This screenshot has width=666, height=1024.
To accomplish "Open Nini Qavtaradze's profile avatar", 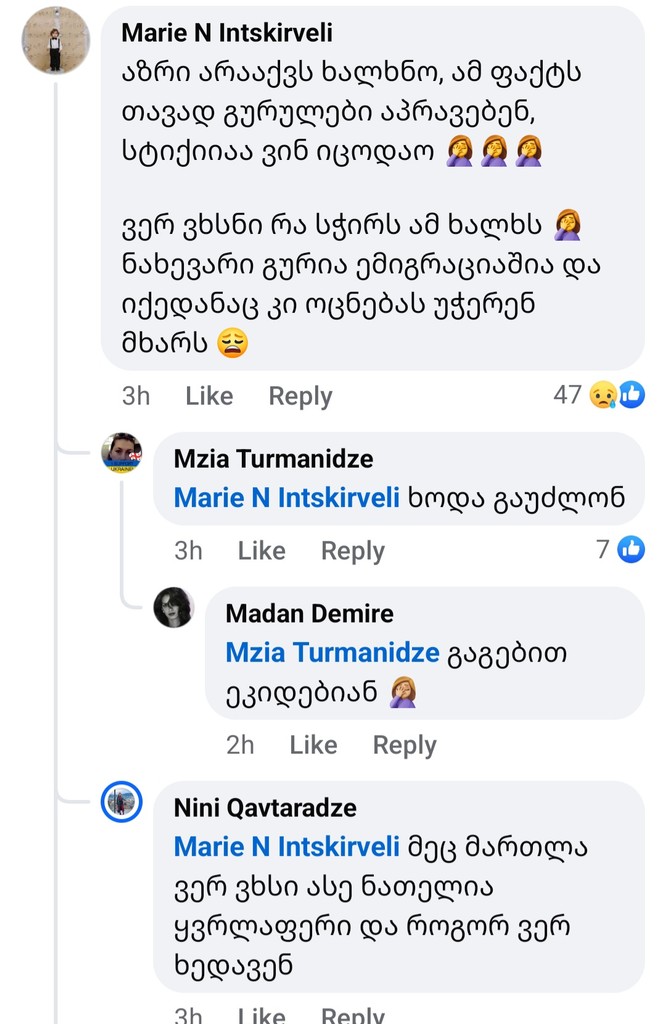I will click(122, 802).
